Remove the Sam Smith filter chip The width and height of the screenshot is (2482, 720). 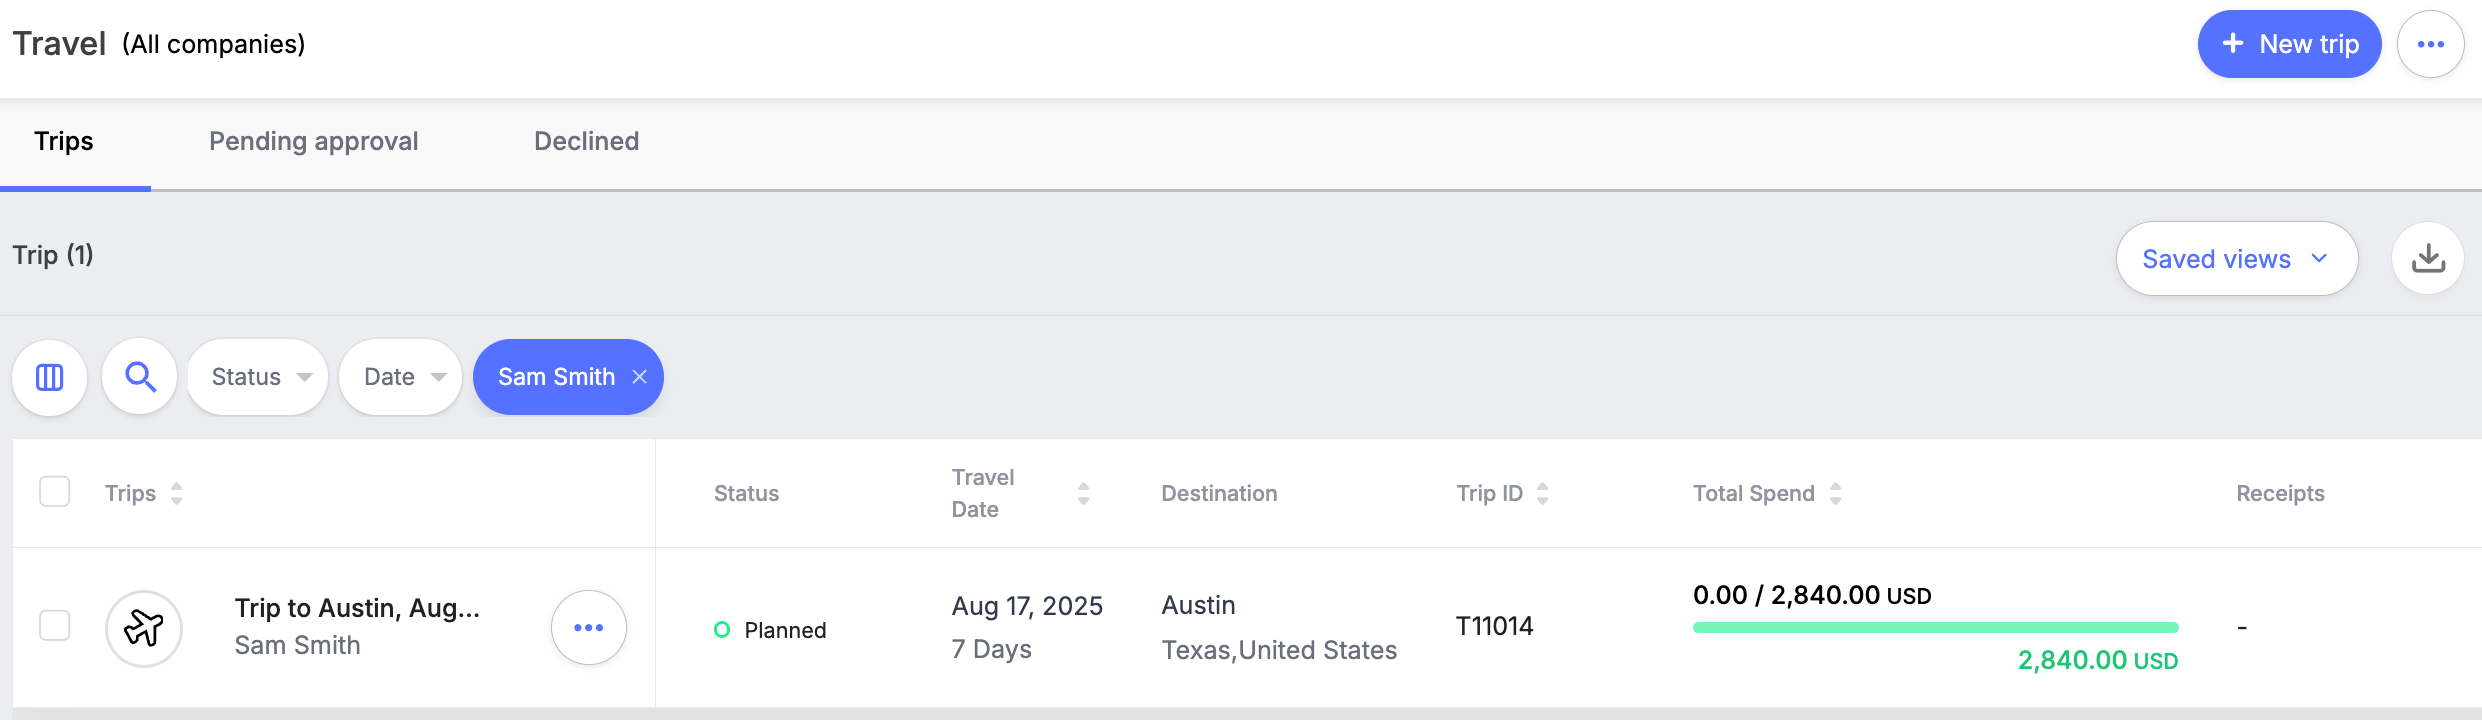pos(640,377)
